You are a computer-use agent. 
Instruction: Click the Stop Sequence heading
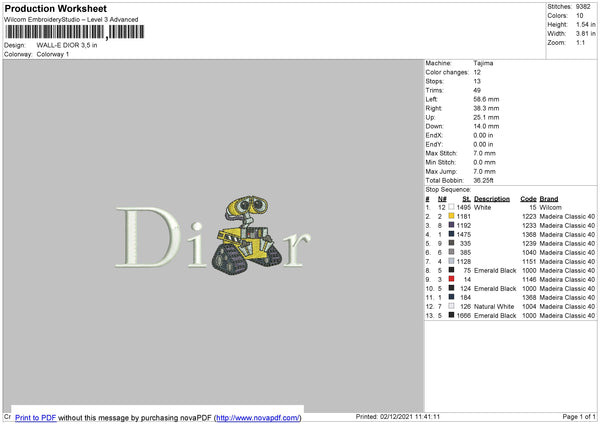click(448, 190)
